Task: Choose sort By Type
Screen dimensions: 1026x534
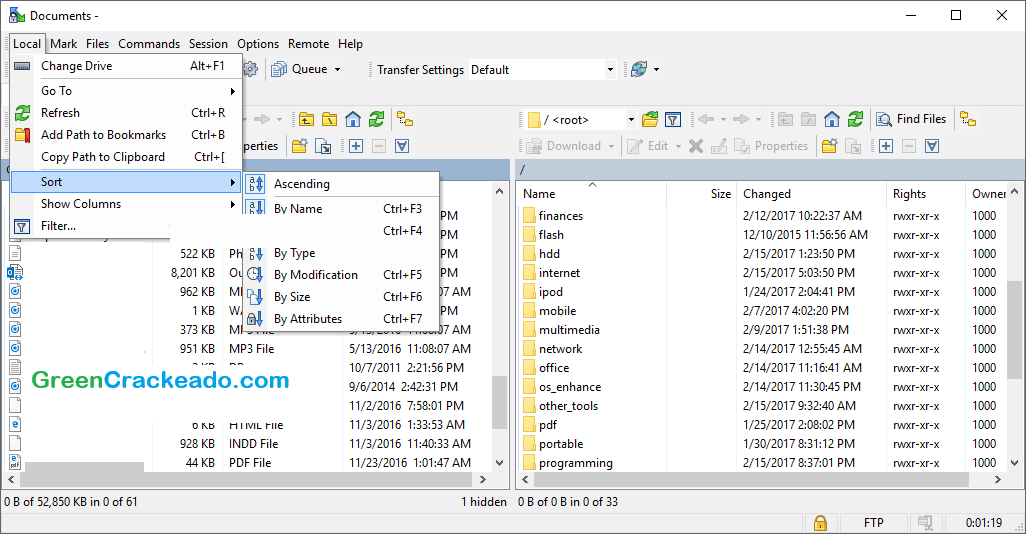Action: (x=341, y=253)
